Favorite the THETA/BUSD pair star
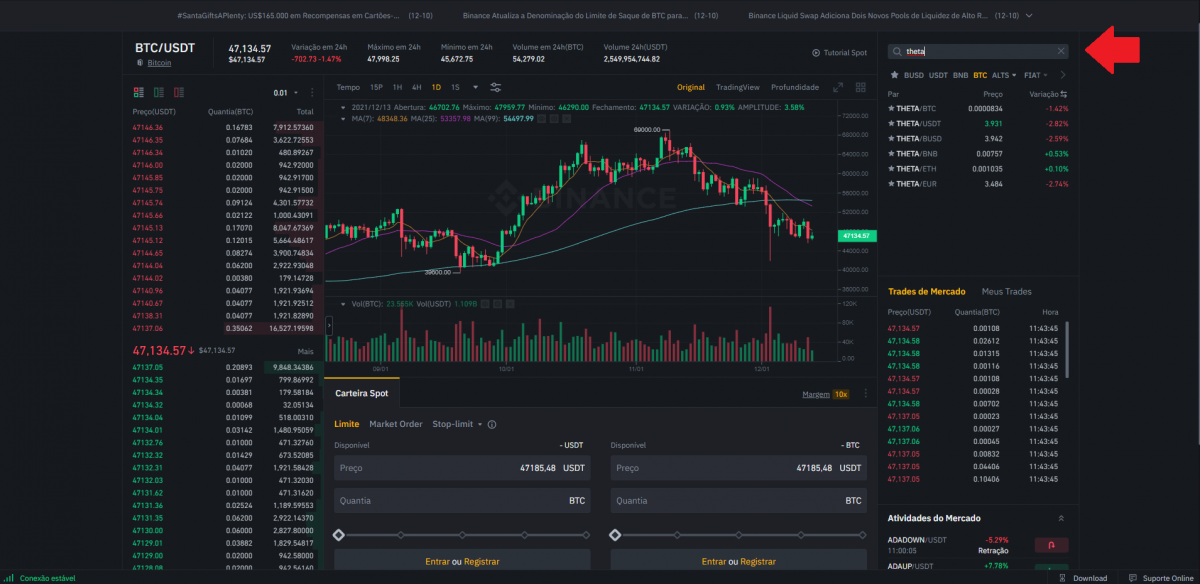Screen dimensions: 1200x584 (x=892, y=138)
